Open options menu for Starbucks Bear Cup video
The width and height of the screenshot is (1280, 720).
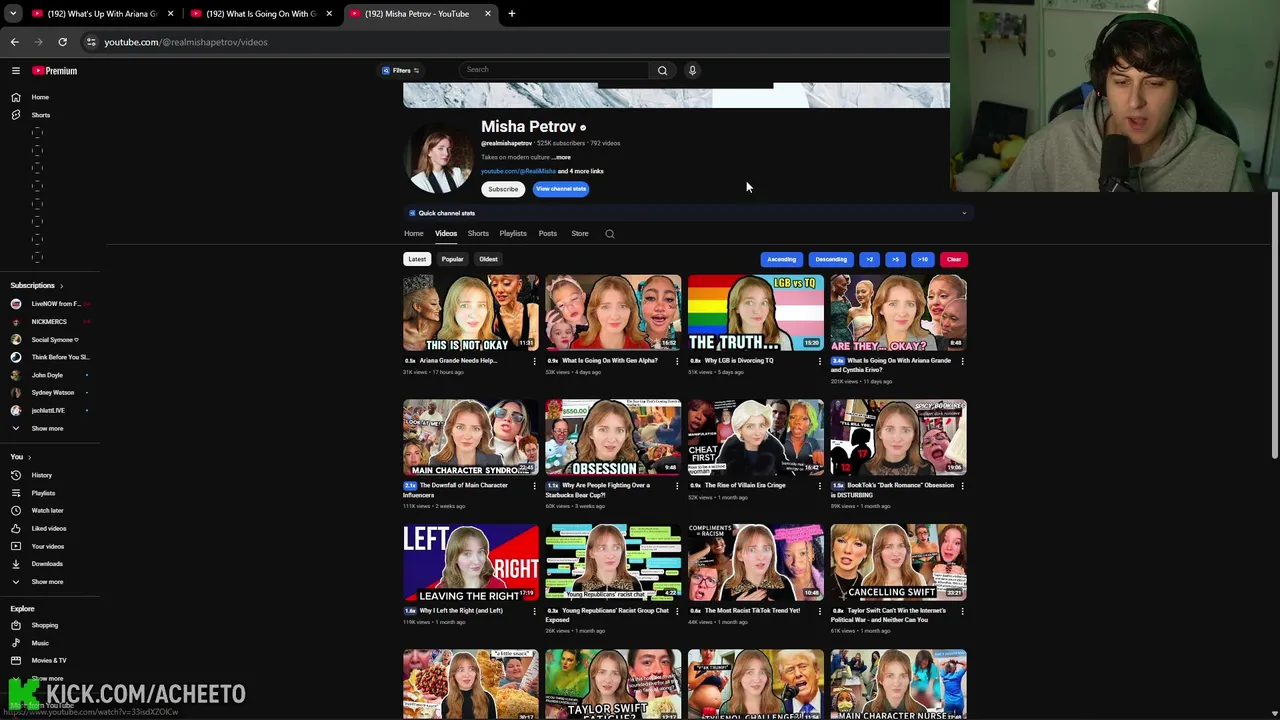pos(677,486)
